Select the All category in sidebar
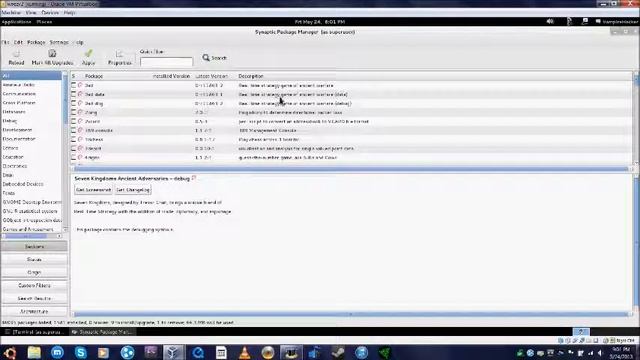 pyautogui.click(x=31, y=76)
